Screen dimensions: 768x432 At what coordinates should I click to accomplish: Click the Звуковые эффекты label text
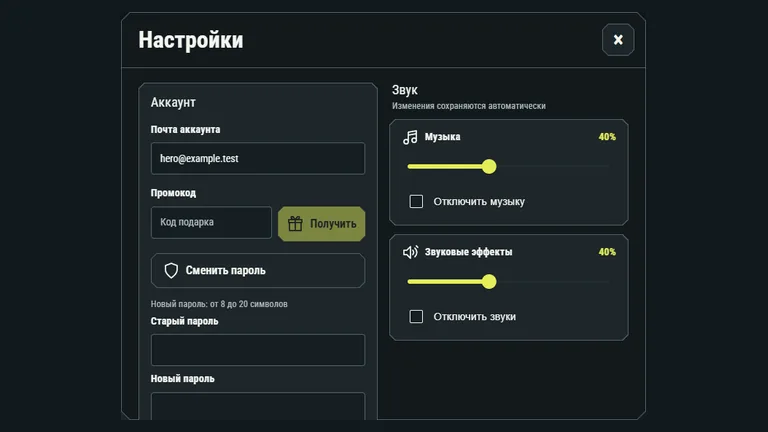[x=468, y=252]
